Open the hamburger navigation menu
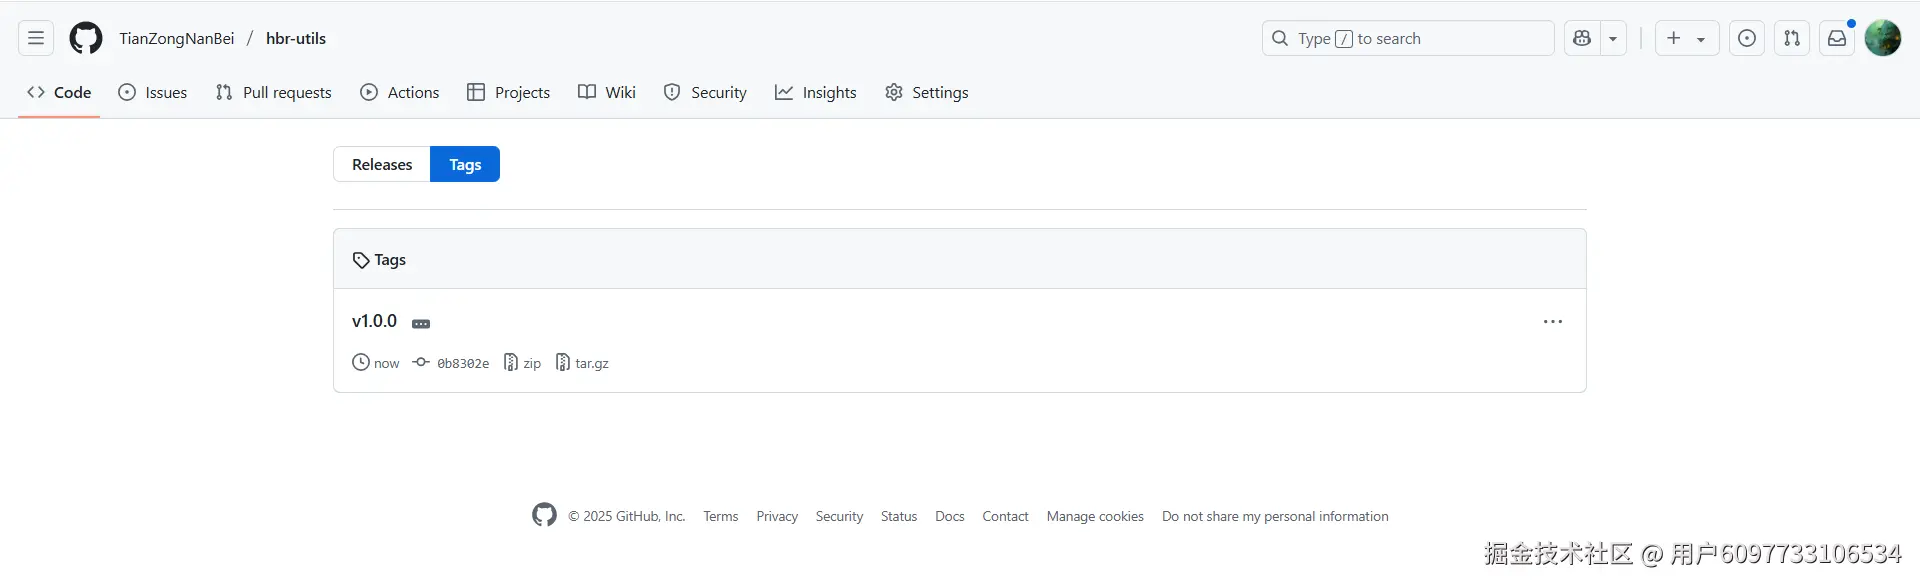The image size is (1920, 586). [36, 38]
